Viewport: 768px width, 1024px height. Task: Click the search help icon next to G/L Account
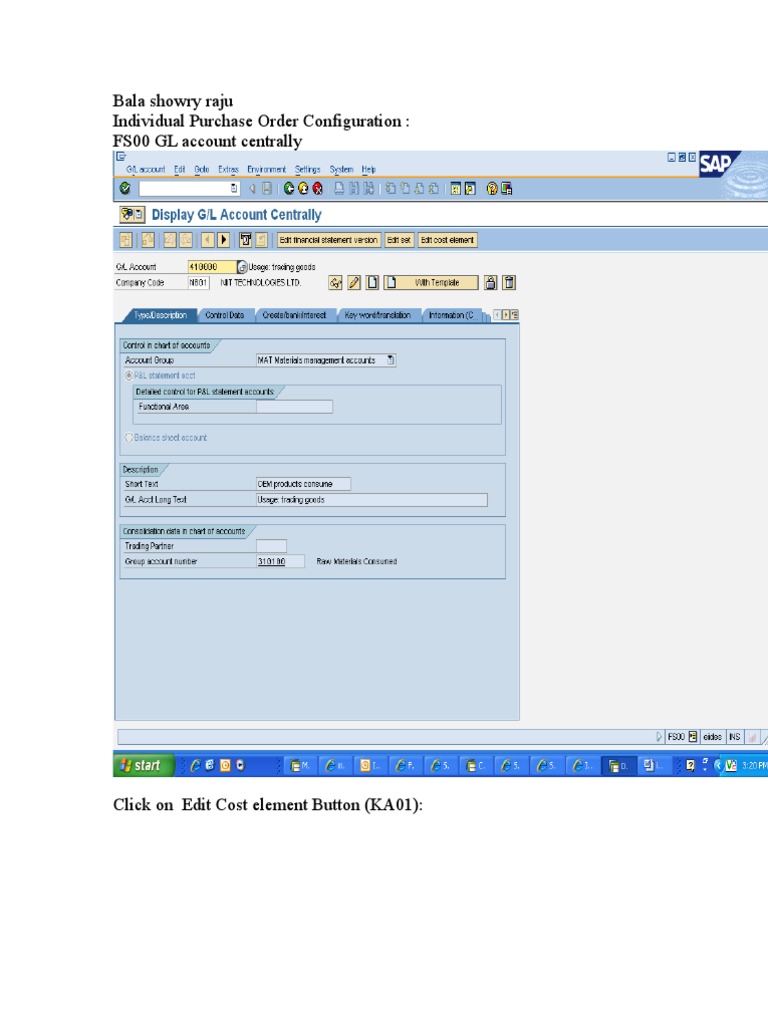coord(242,266)
